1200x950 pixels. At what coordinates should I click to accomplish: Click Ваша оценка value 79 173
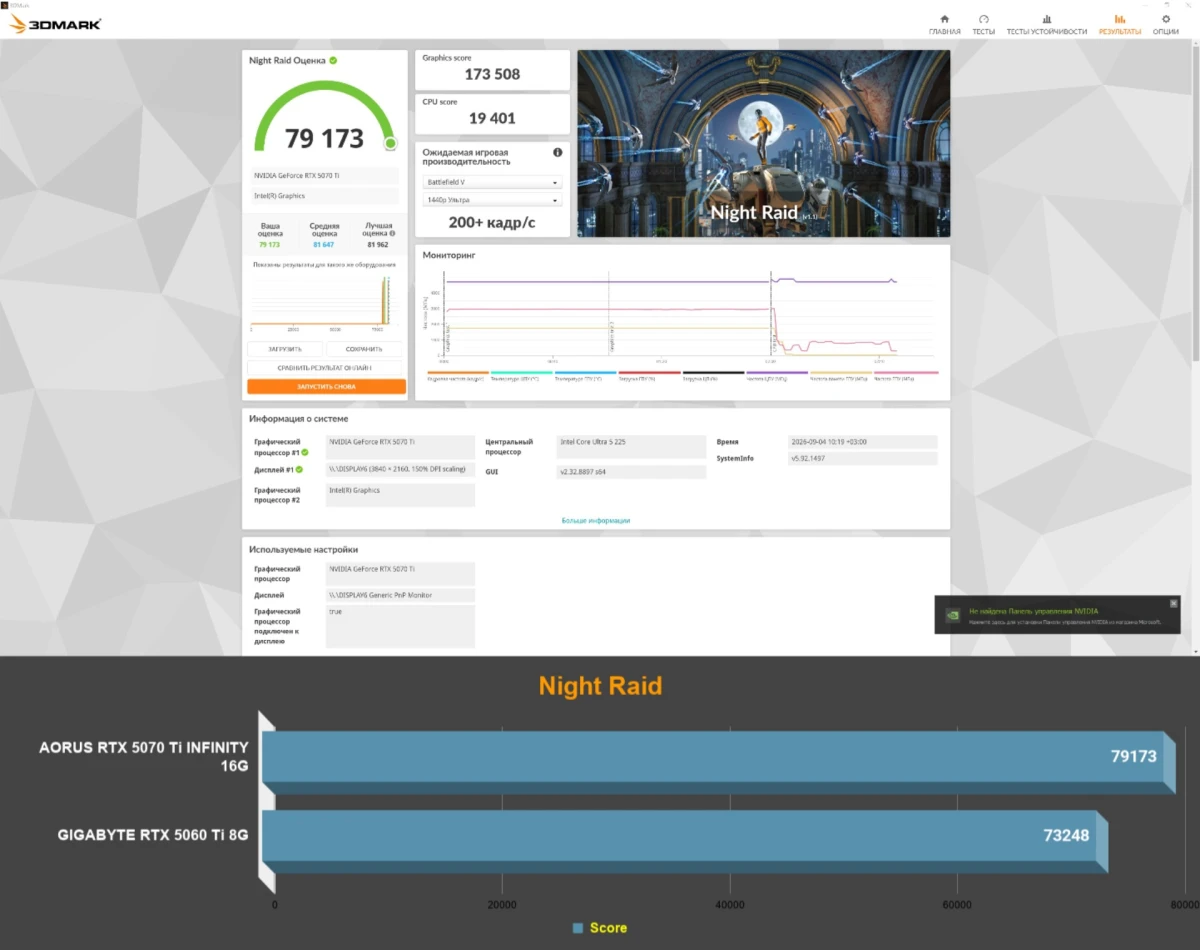[x=270, y=244]
